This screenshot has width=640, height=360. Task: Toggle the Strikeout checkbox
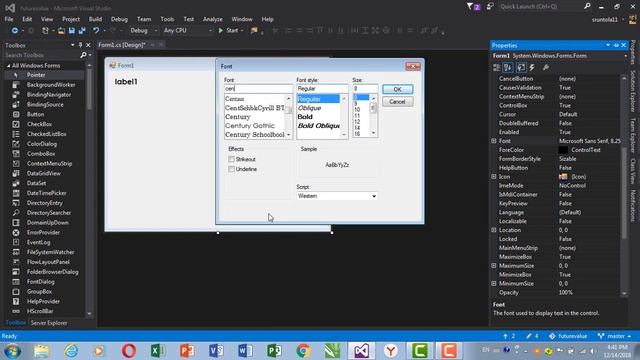231,159
